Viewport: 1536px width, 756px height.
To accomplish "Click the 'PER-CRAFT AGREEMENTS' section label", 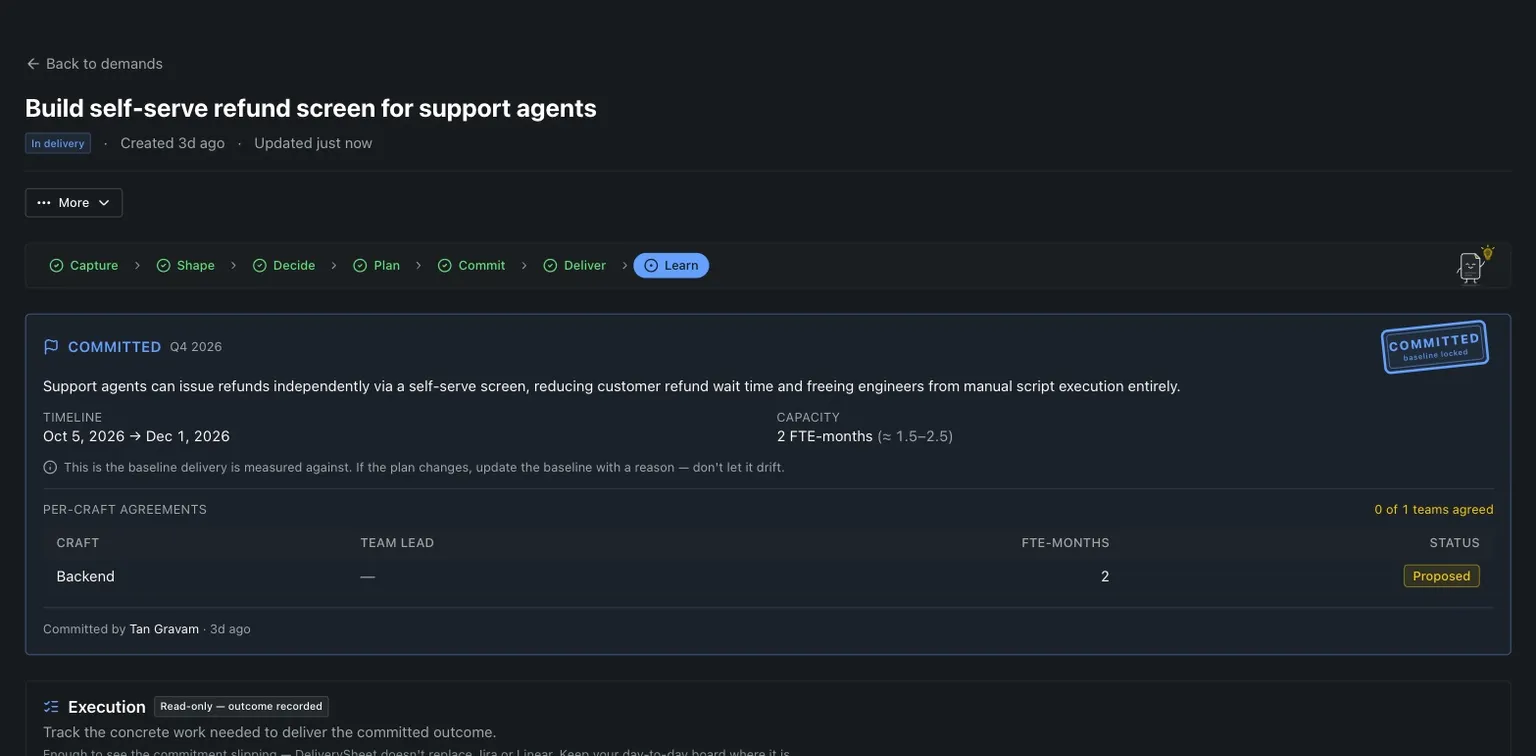I will coord(125,510).
